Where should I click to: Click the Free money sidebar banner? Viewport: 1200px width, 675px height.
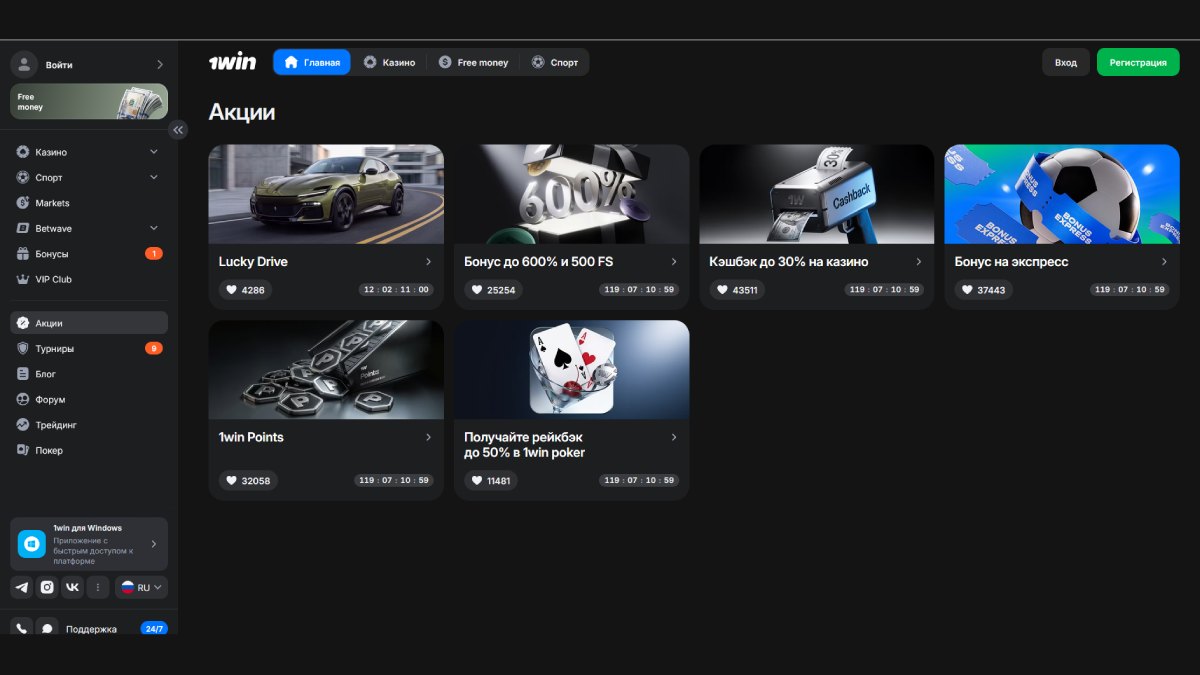pos(89,101)
